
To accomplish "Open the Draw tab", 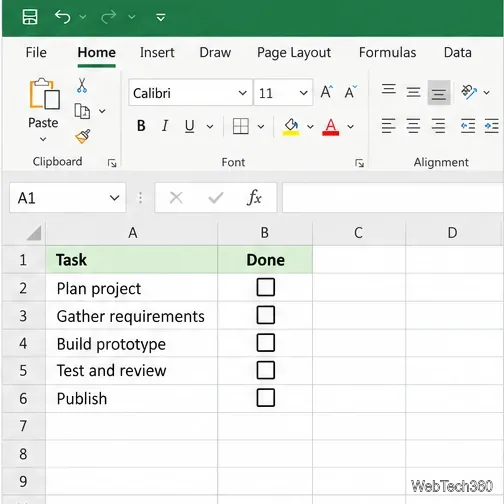I will coord(215,53).
